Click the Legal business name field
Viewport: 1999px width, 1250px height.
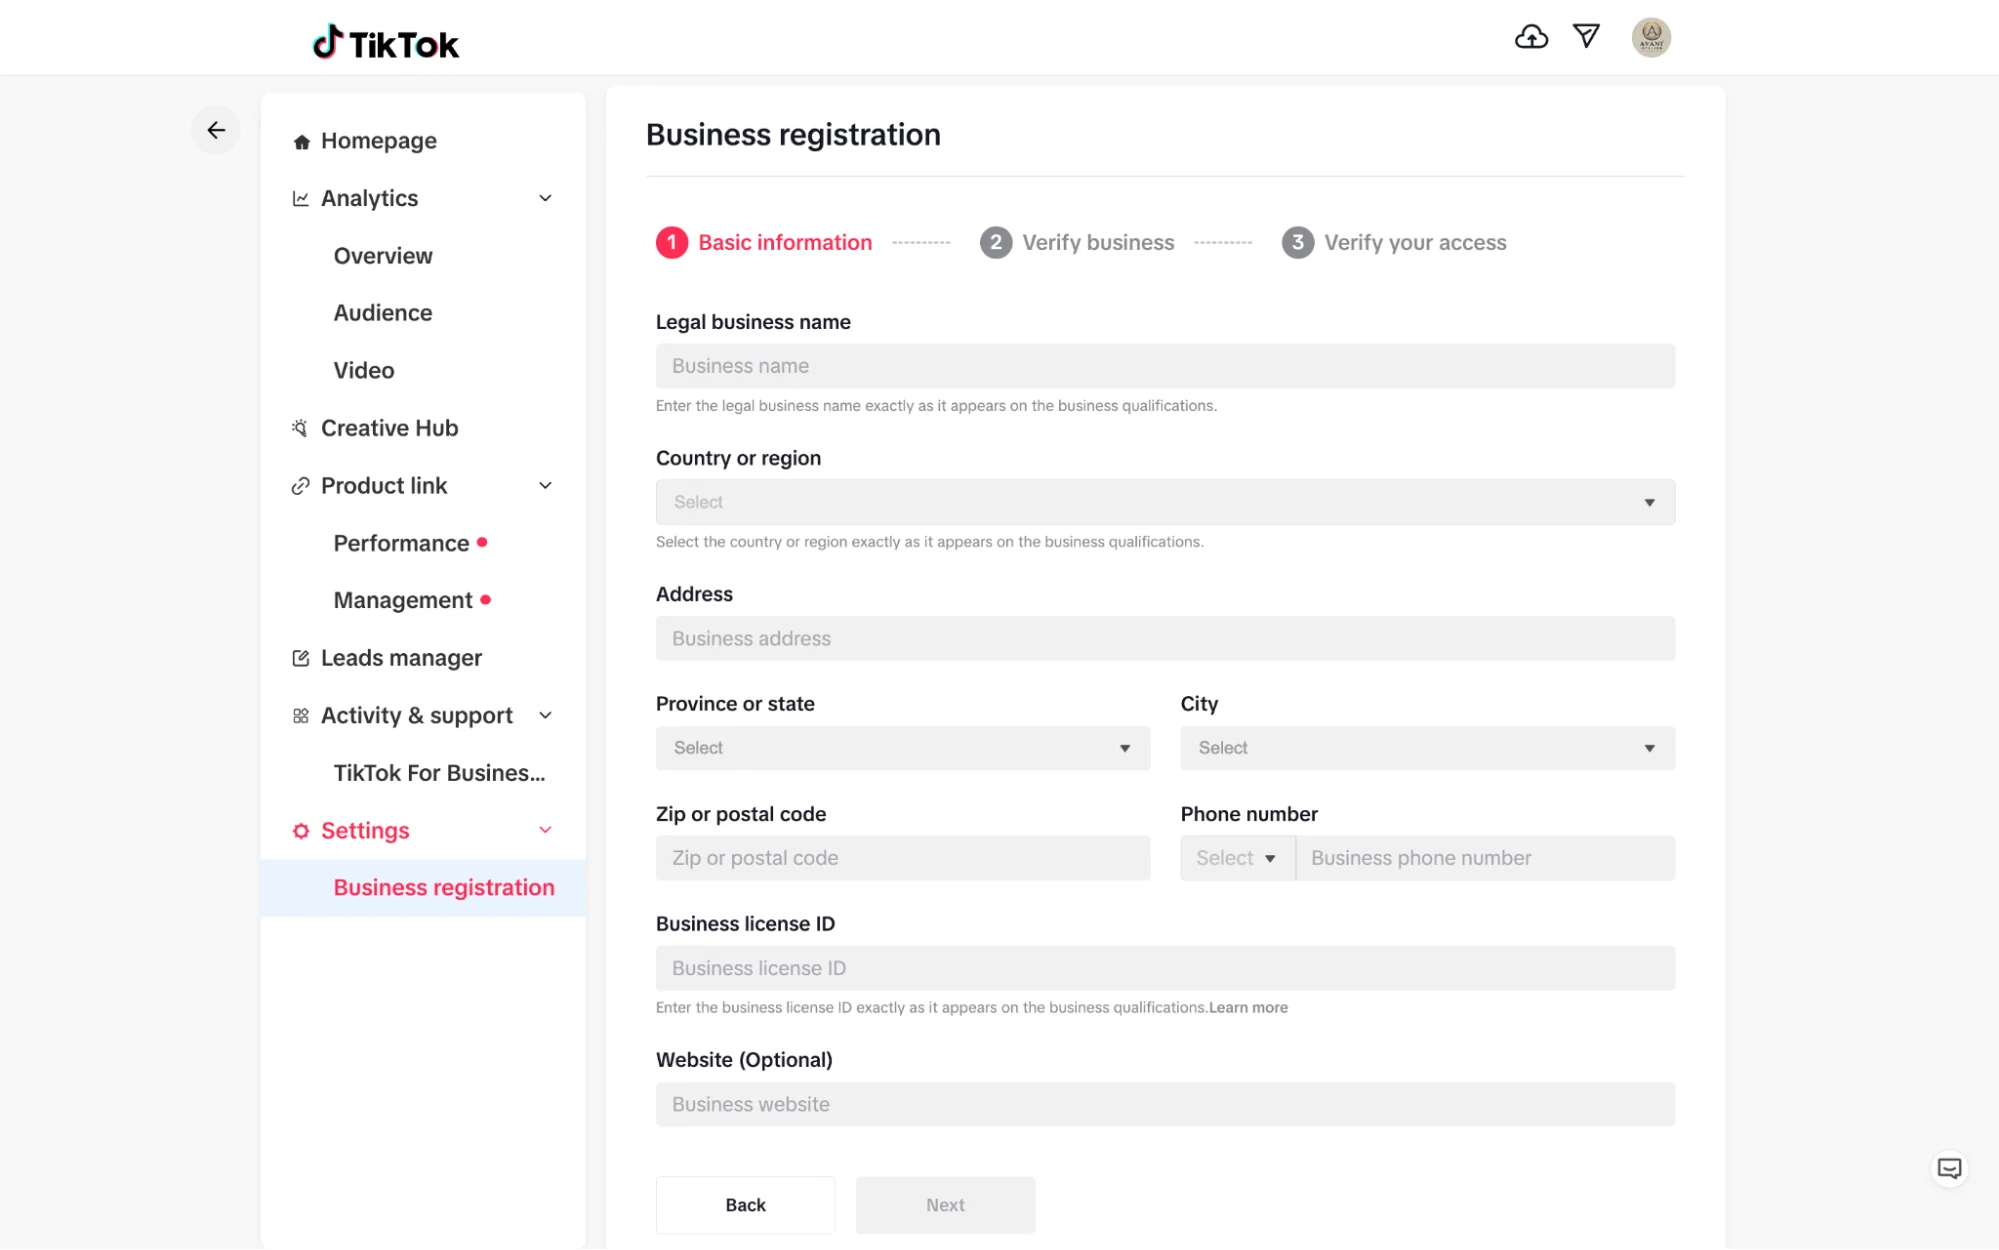point(1164,366)
